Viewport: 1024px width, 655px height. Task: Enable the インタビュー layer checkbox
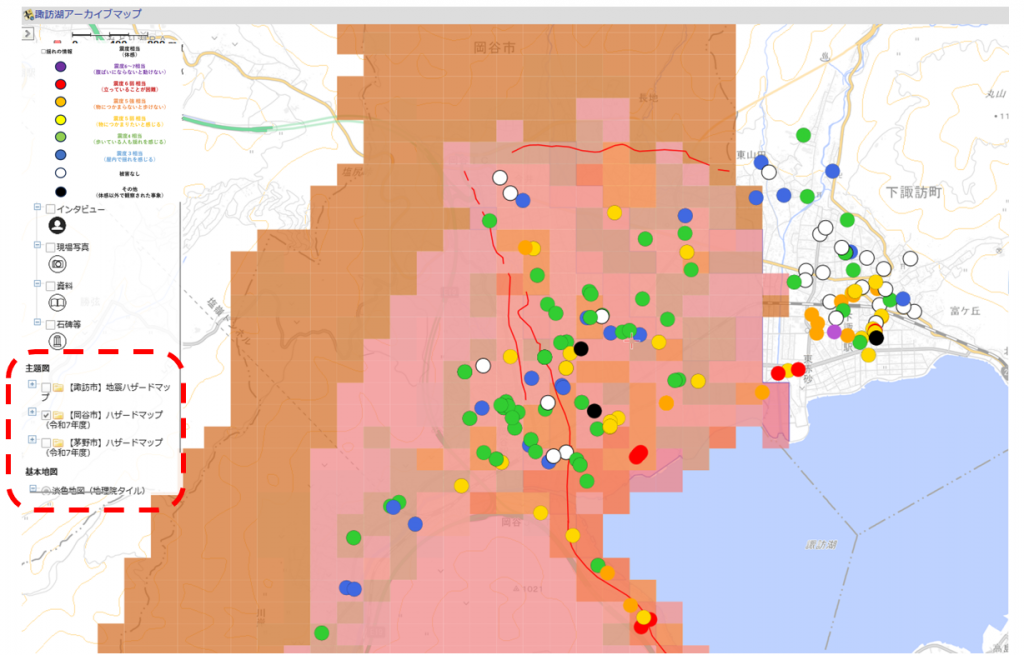click(x=50, y=207)
